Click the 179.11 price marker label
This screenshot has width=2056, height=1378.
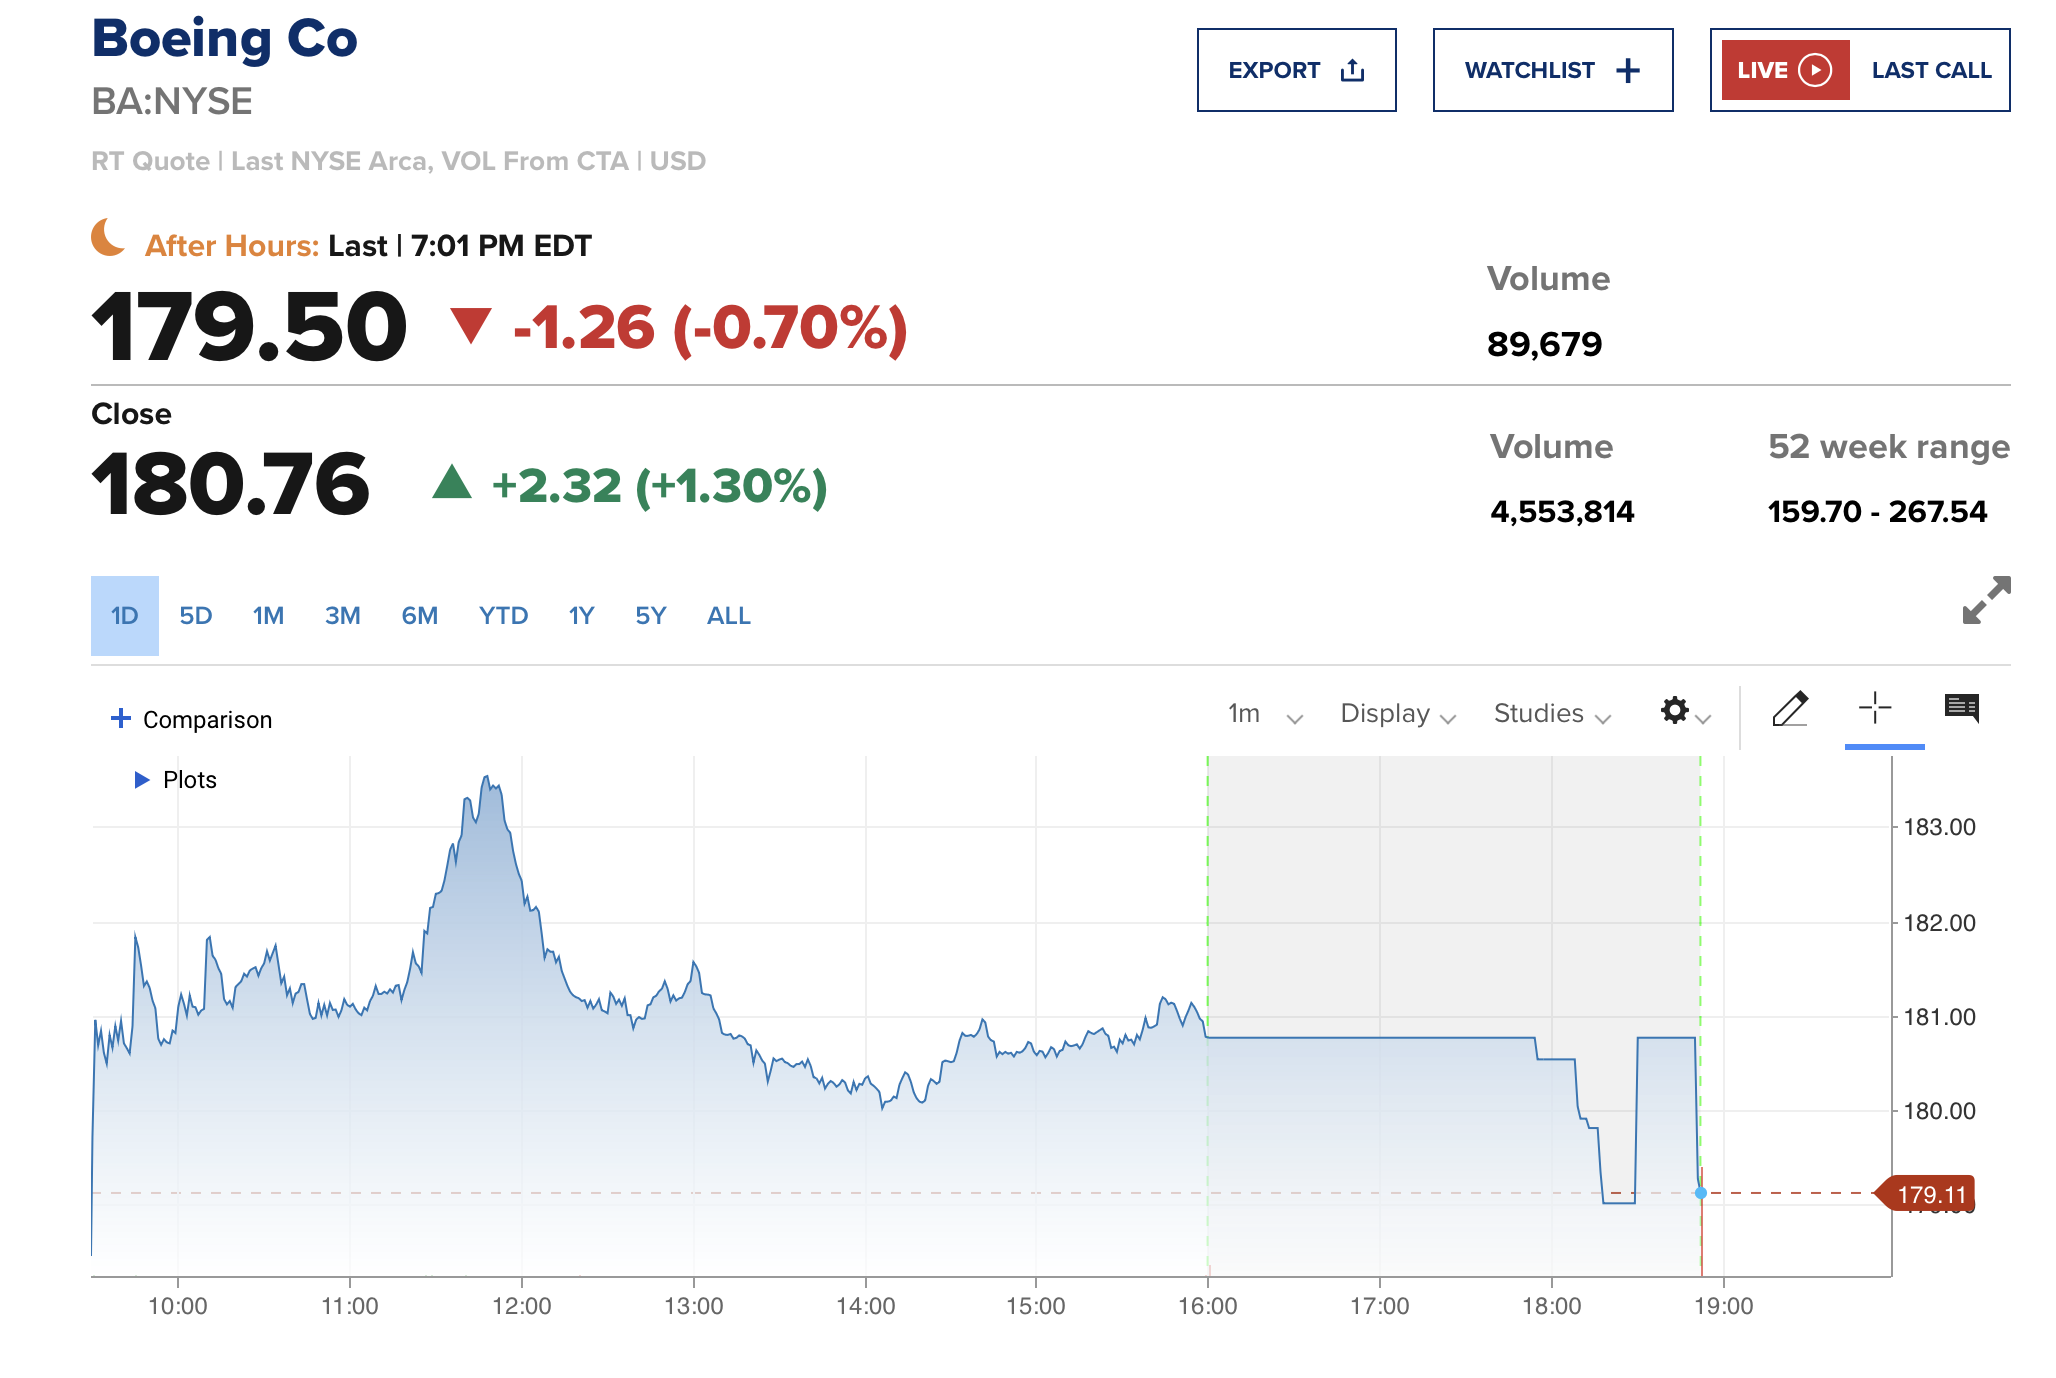coord(1930,1194)
